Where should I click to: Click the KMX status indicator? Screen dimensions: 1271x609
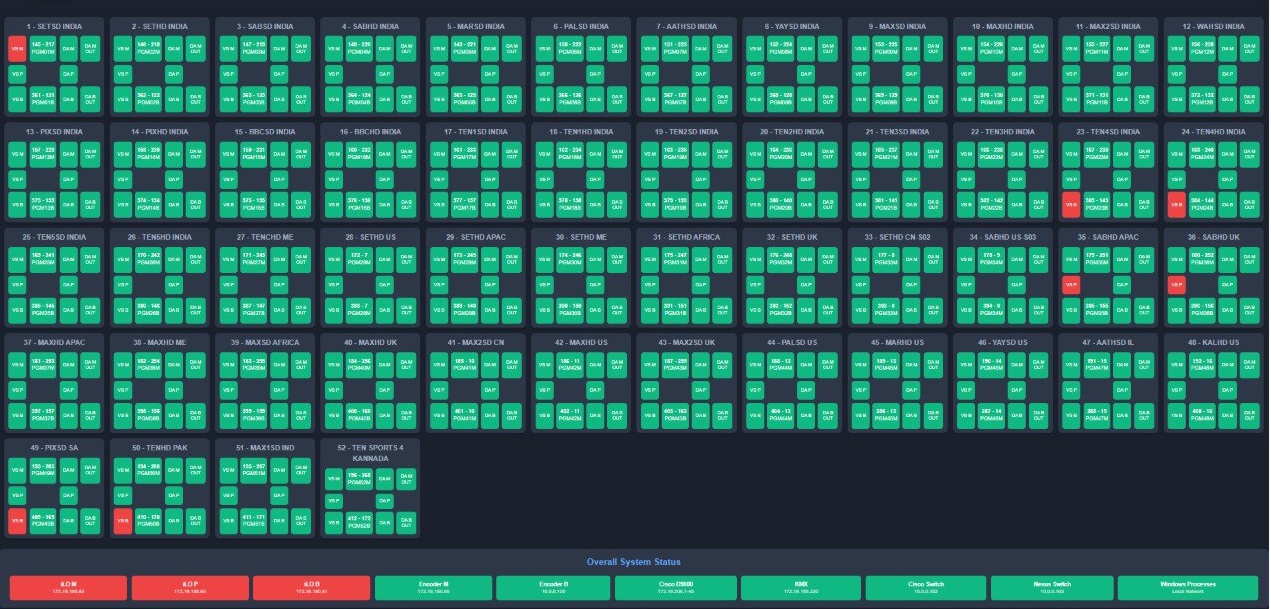coord(799,586)
